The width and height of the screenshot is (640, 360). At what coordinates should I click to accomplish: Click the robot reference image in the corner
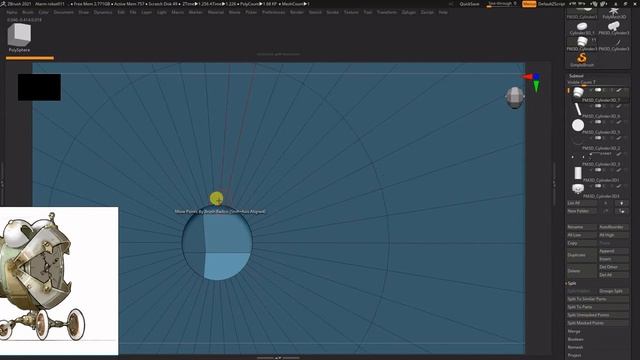point(59,281)
